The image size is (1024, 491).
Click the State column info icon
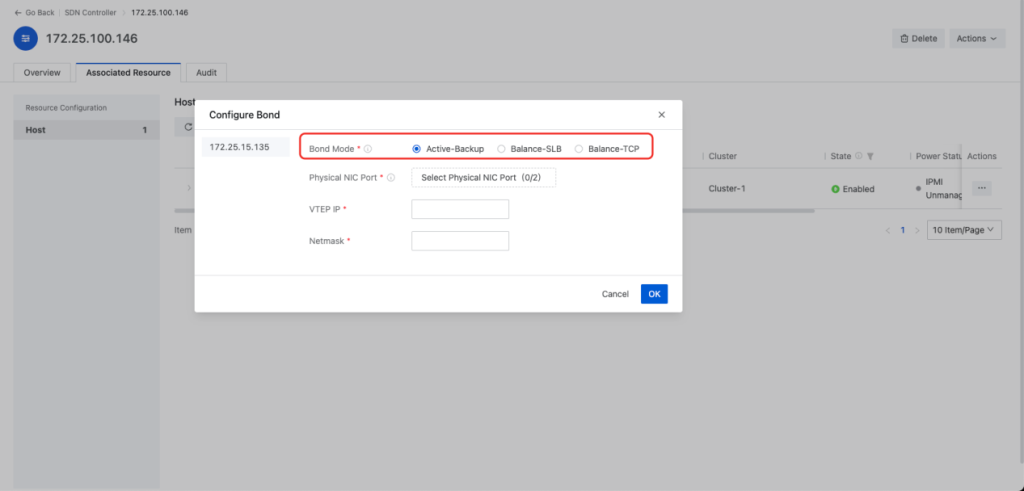pos(859,157)
